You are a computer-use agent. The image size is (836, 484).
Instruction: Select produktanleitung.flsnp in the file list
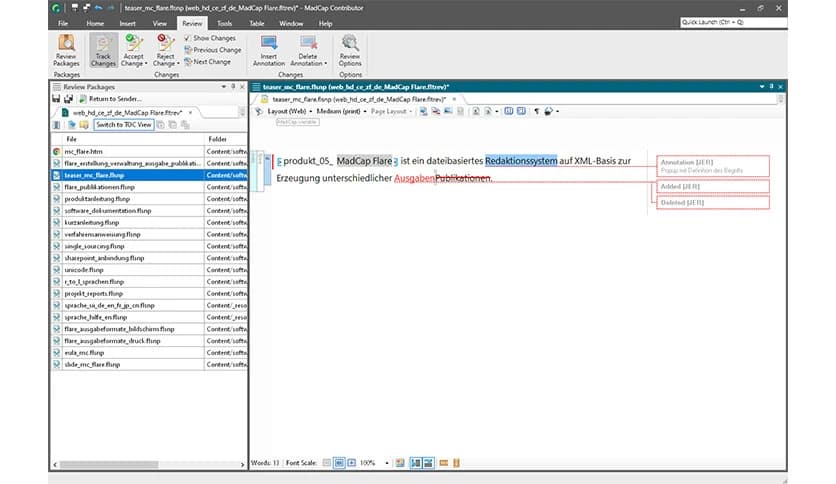[x=149, y=199]
